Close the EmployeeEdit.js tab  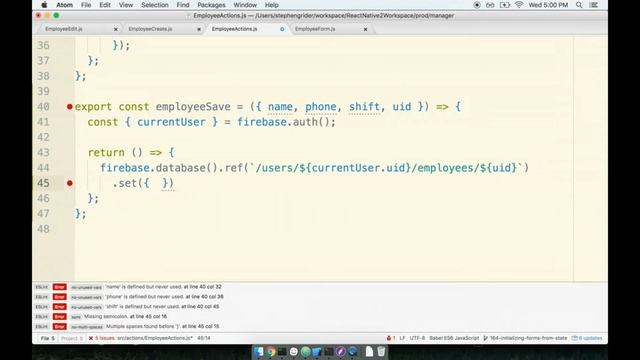point(116,29)
